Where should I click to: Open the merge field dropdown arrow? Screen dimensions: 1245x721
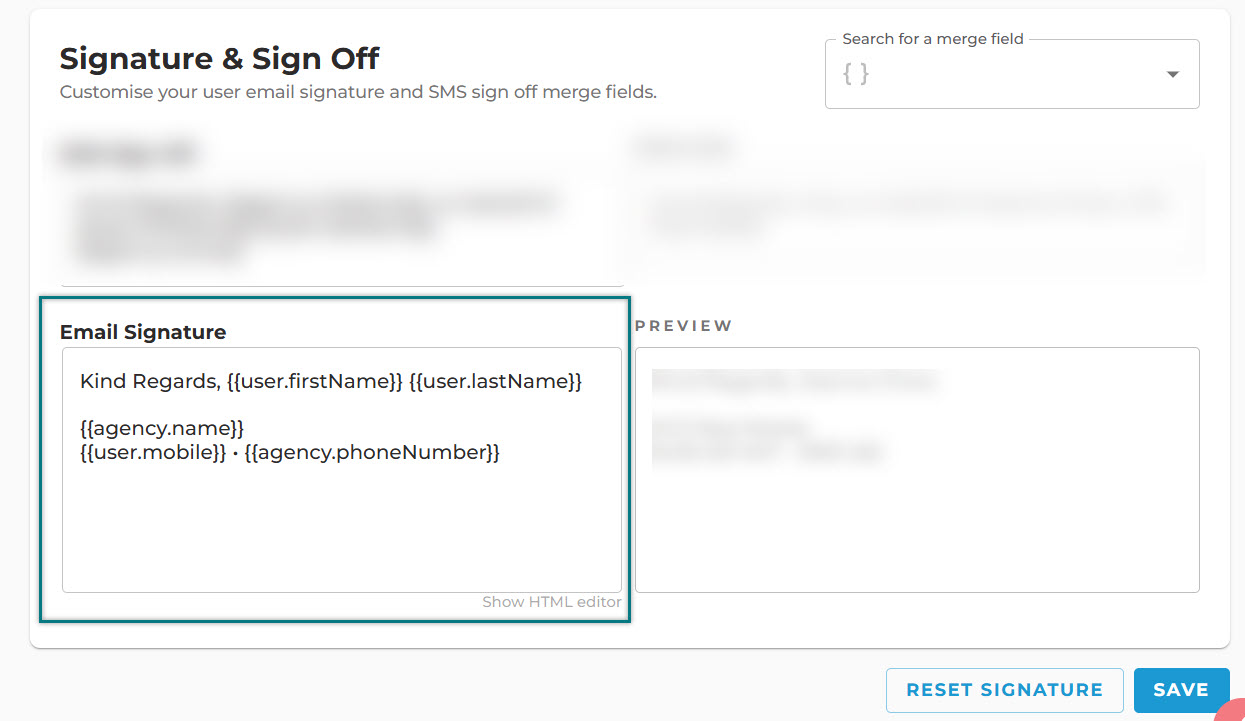pos(1173,75)
